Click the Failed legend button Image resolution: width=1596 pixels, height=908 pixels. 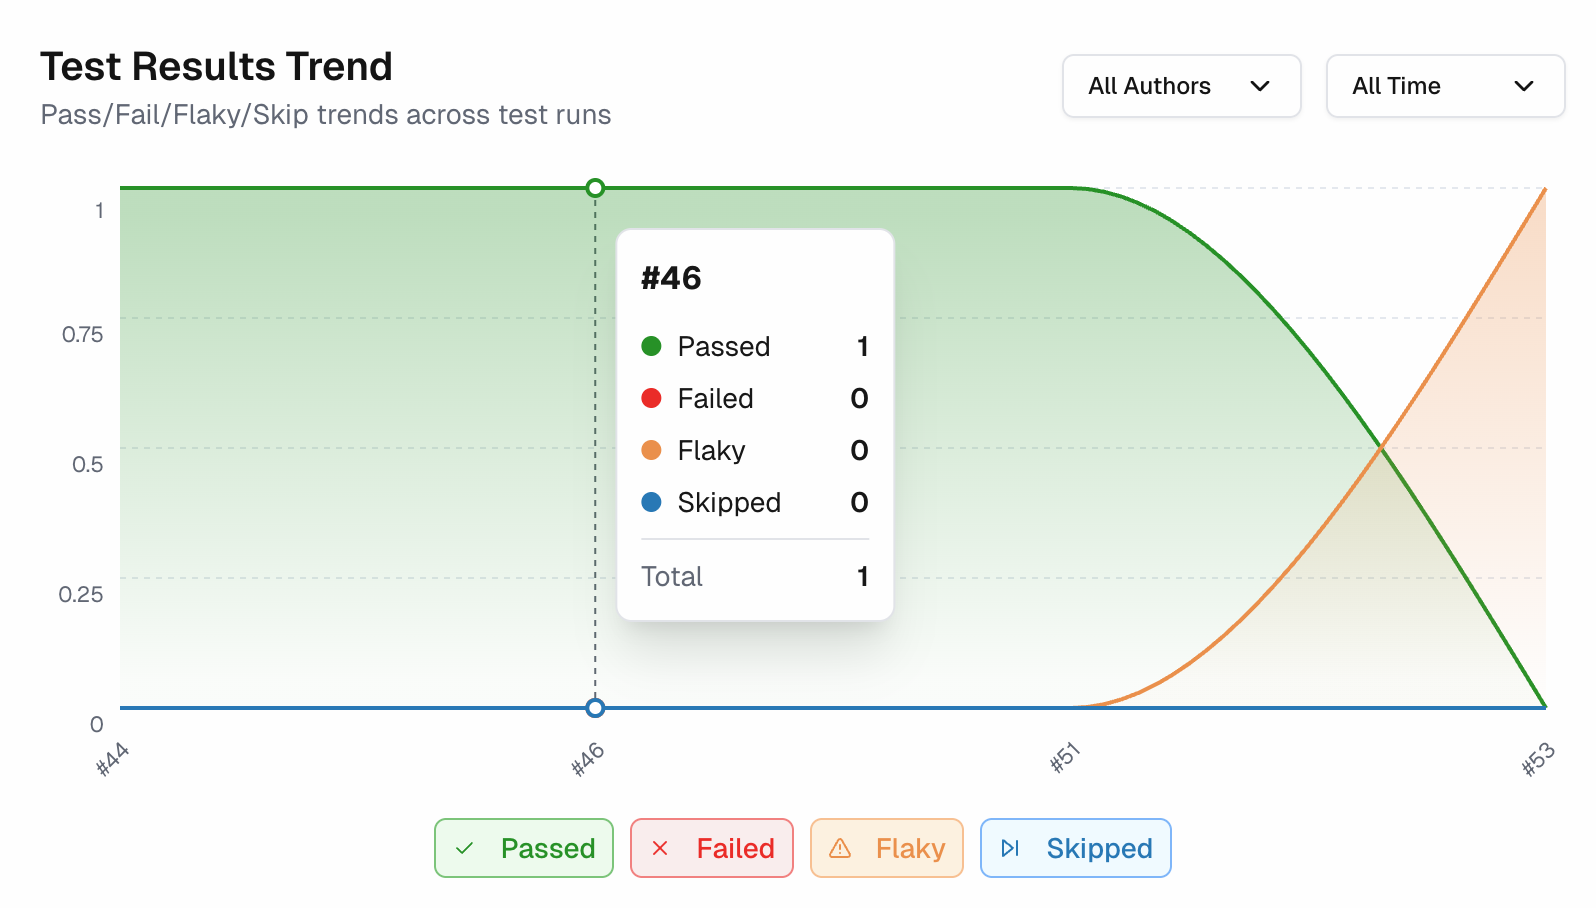711,848
